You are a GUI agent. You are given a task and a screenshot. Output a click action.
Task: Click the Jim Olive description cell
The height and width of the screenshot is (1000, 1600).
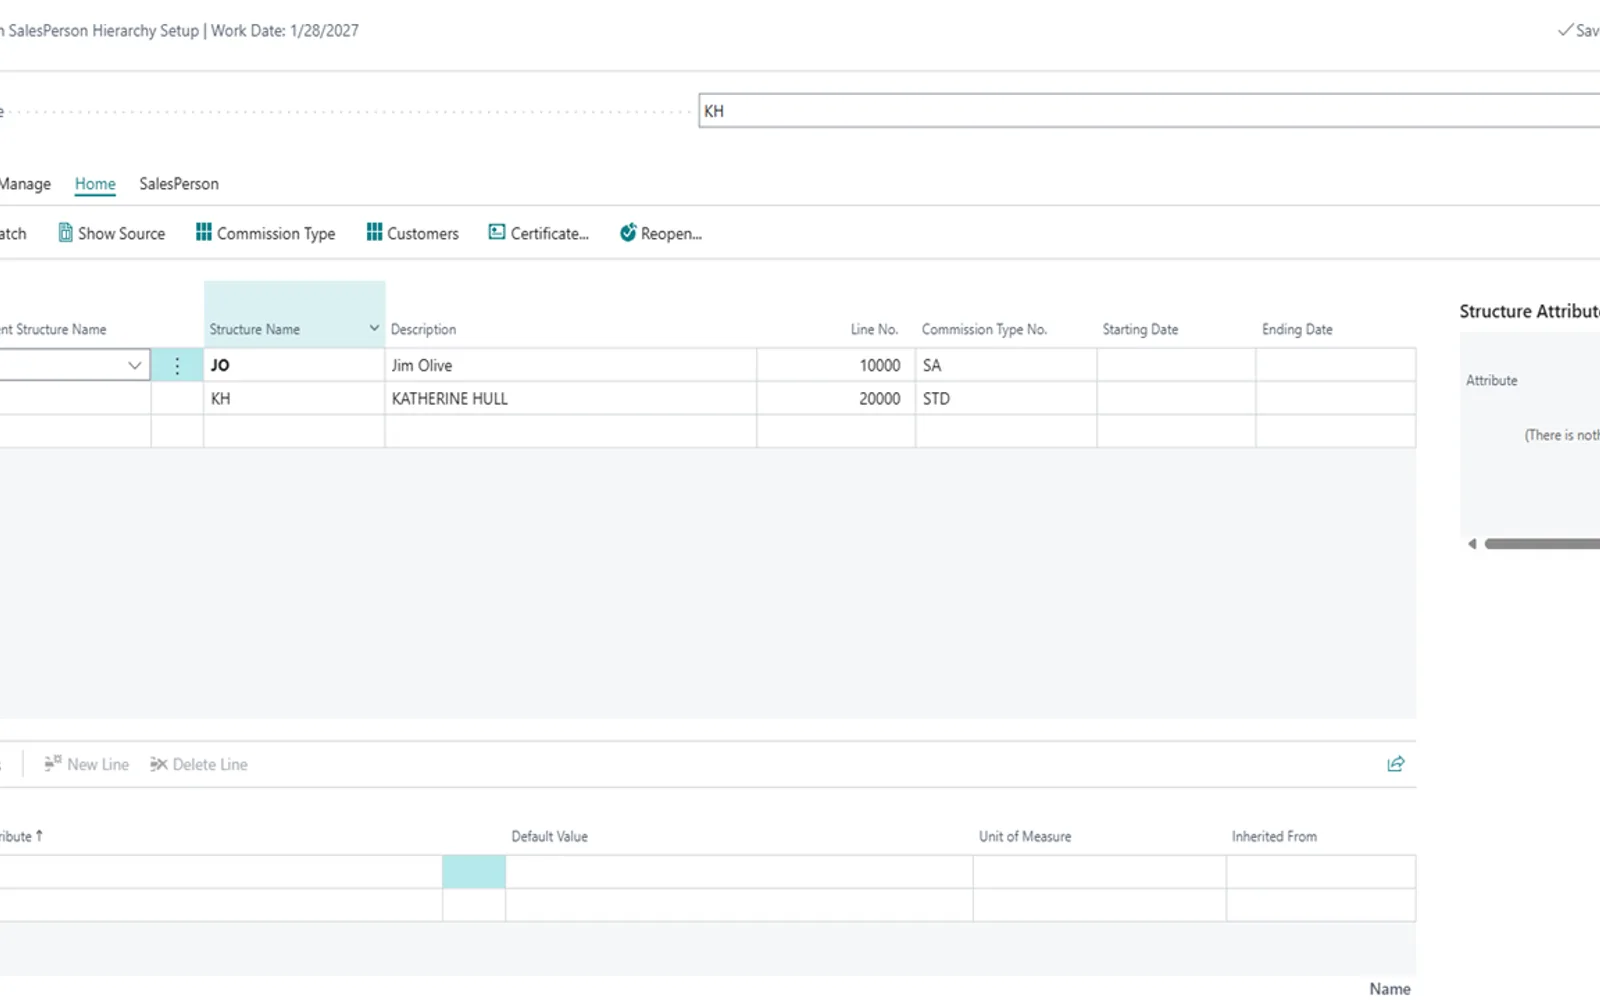pyautogui.click(x=571, y=365)
